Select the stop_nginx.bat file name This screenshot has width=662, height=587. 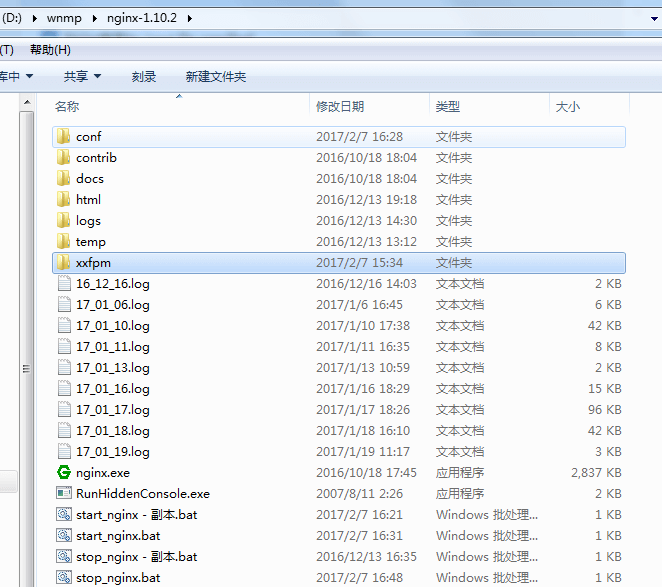[x=118, y=578]
